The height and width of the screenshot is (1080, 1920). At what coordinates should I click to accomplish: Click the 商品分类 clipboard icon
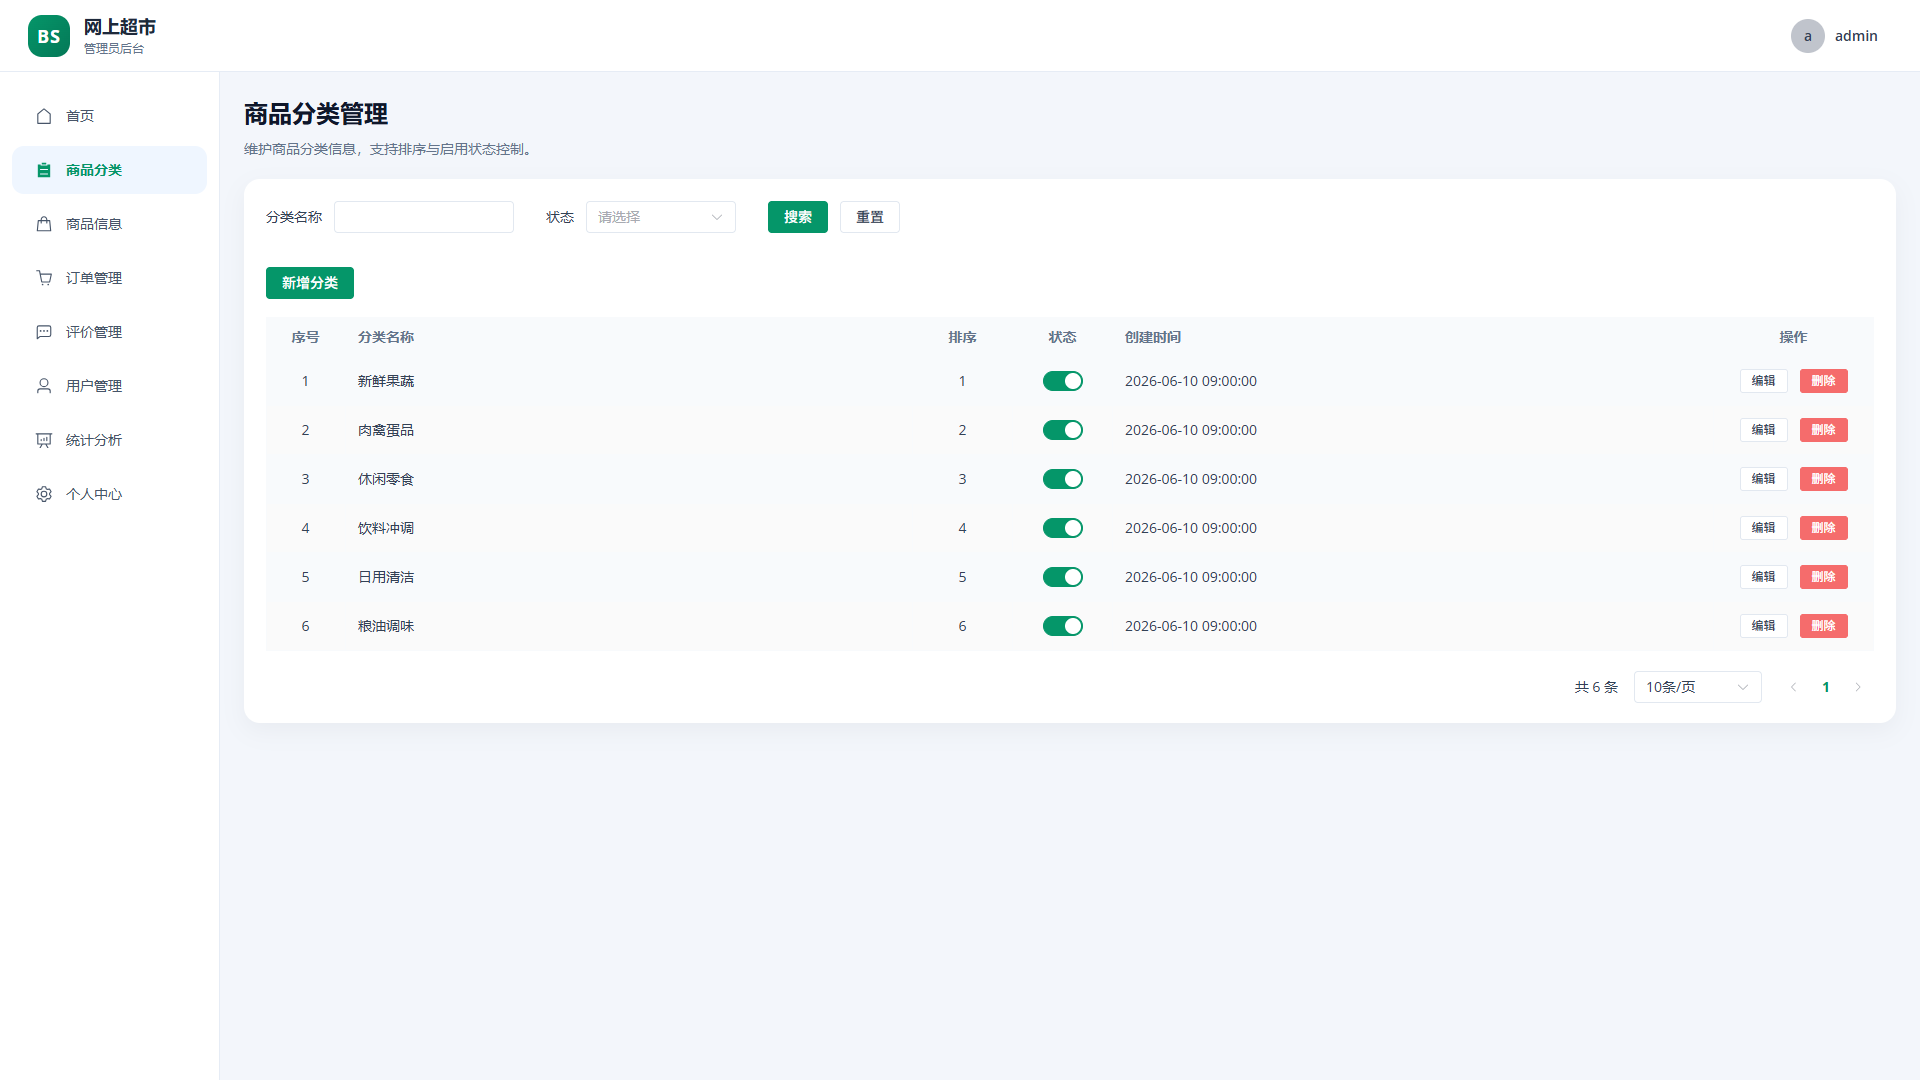point(44,170)
